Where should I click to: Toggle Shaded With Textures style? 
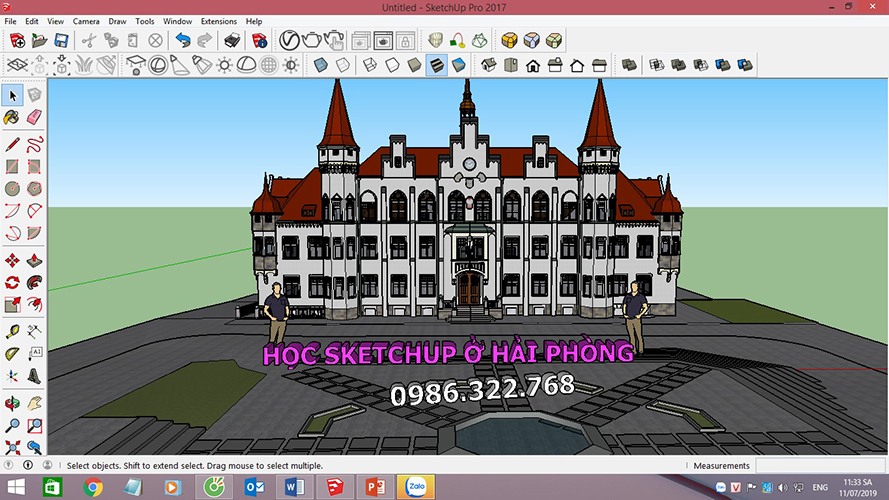[436, 65]
